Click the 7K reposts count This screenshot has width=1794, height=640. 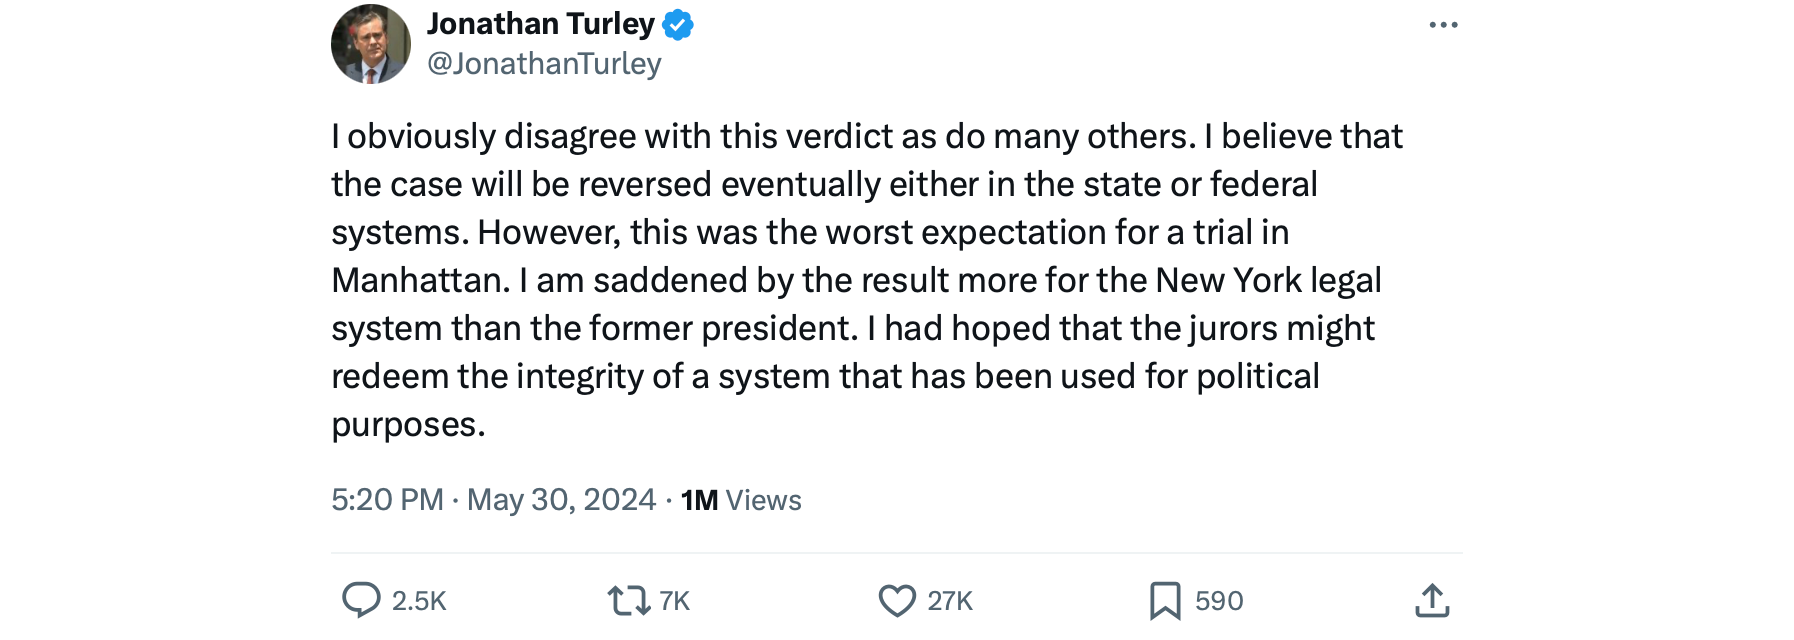(x=675, y=601)
